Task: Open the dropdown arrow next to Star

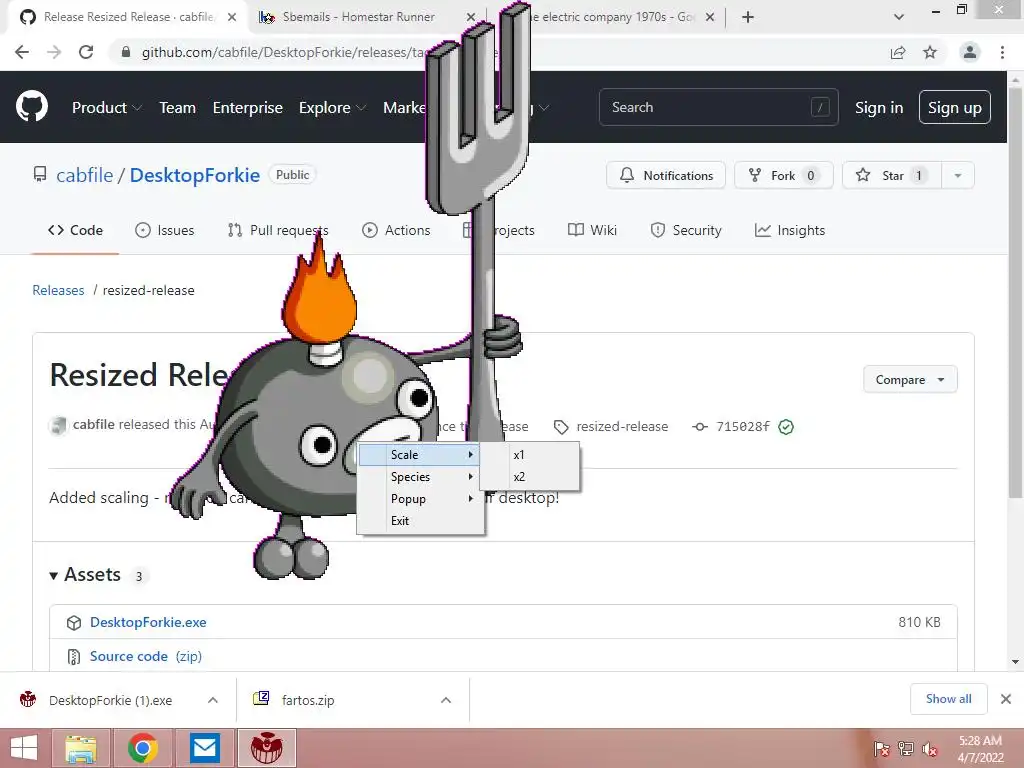Action: 958,175
